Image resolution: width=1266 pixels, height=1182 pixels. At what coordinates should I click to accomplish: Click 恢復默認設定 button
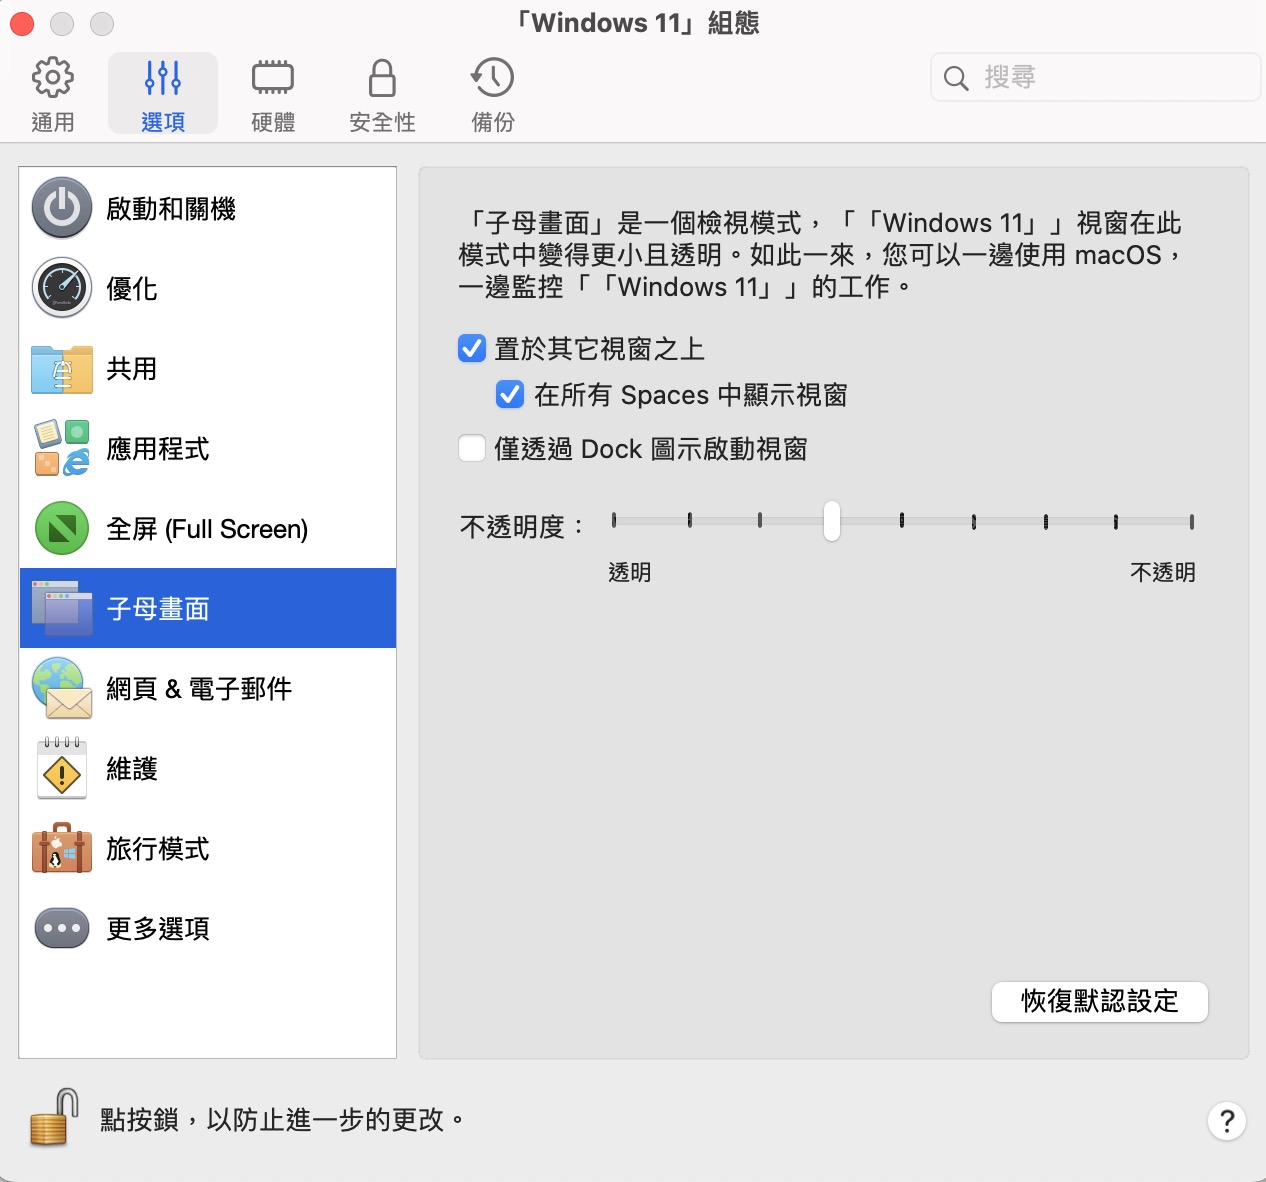[1100, 1001]
